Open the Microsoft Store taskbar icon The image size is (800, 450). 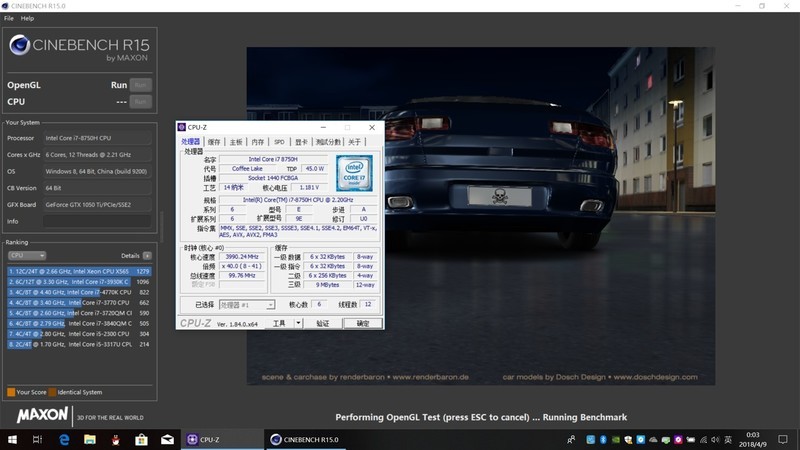pos(141,439)
